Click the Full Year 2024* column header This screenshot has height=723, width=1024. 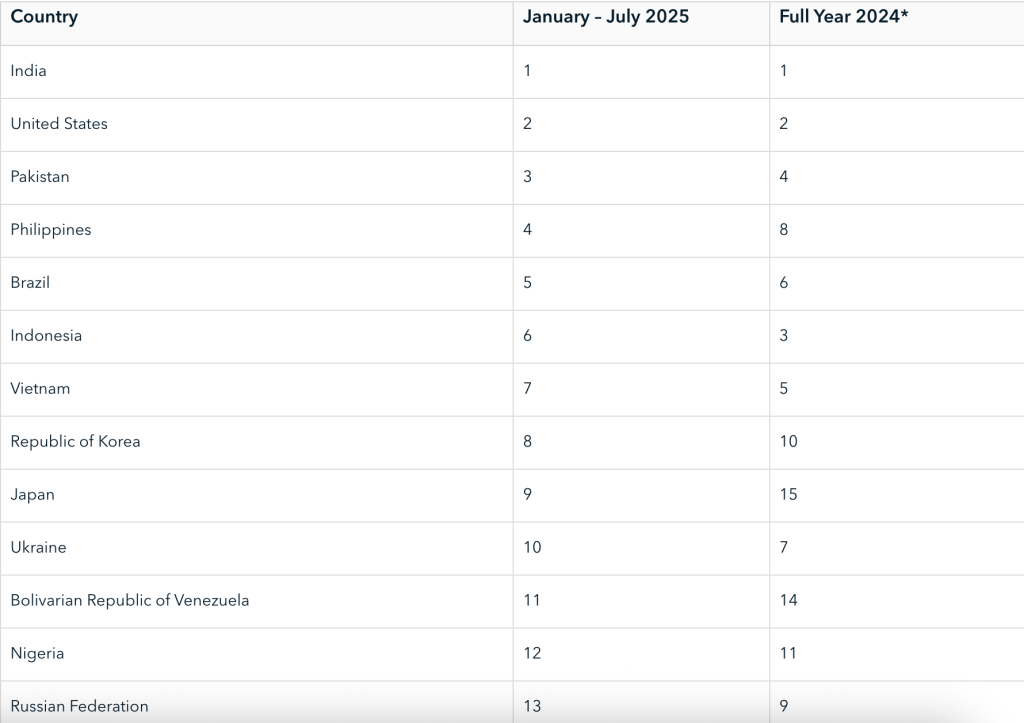(843, 17)
